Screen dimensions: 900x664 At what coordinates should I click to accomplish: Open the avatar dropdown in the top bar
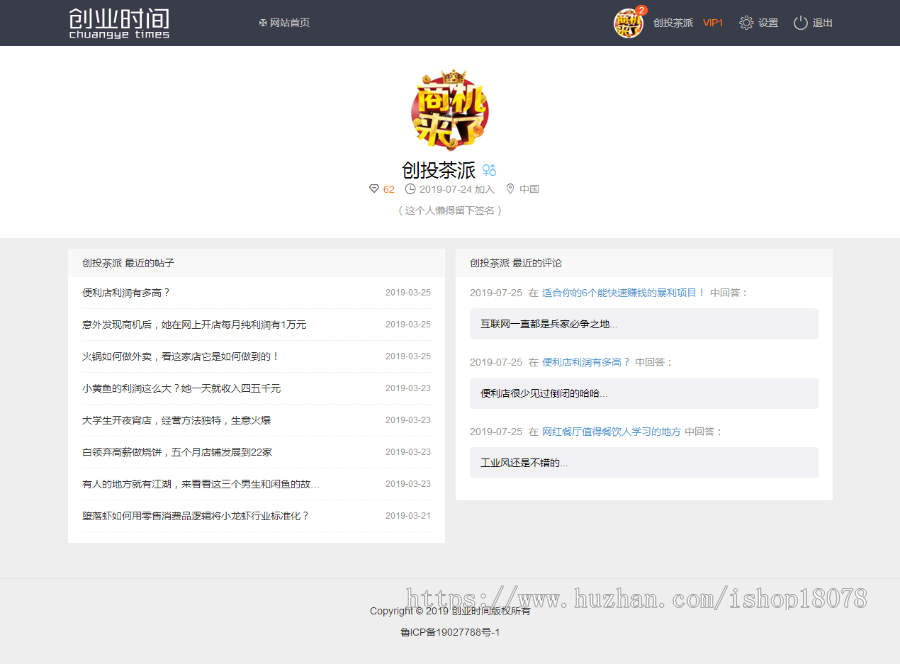628,22
